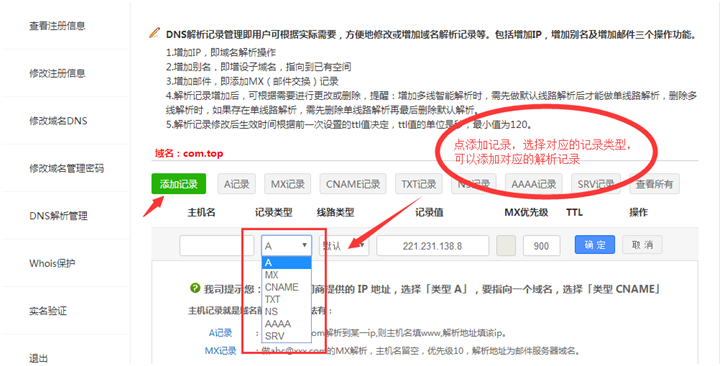
Task: Click the record value field showing 221.231.138.8
Action: click(432, 245)
